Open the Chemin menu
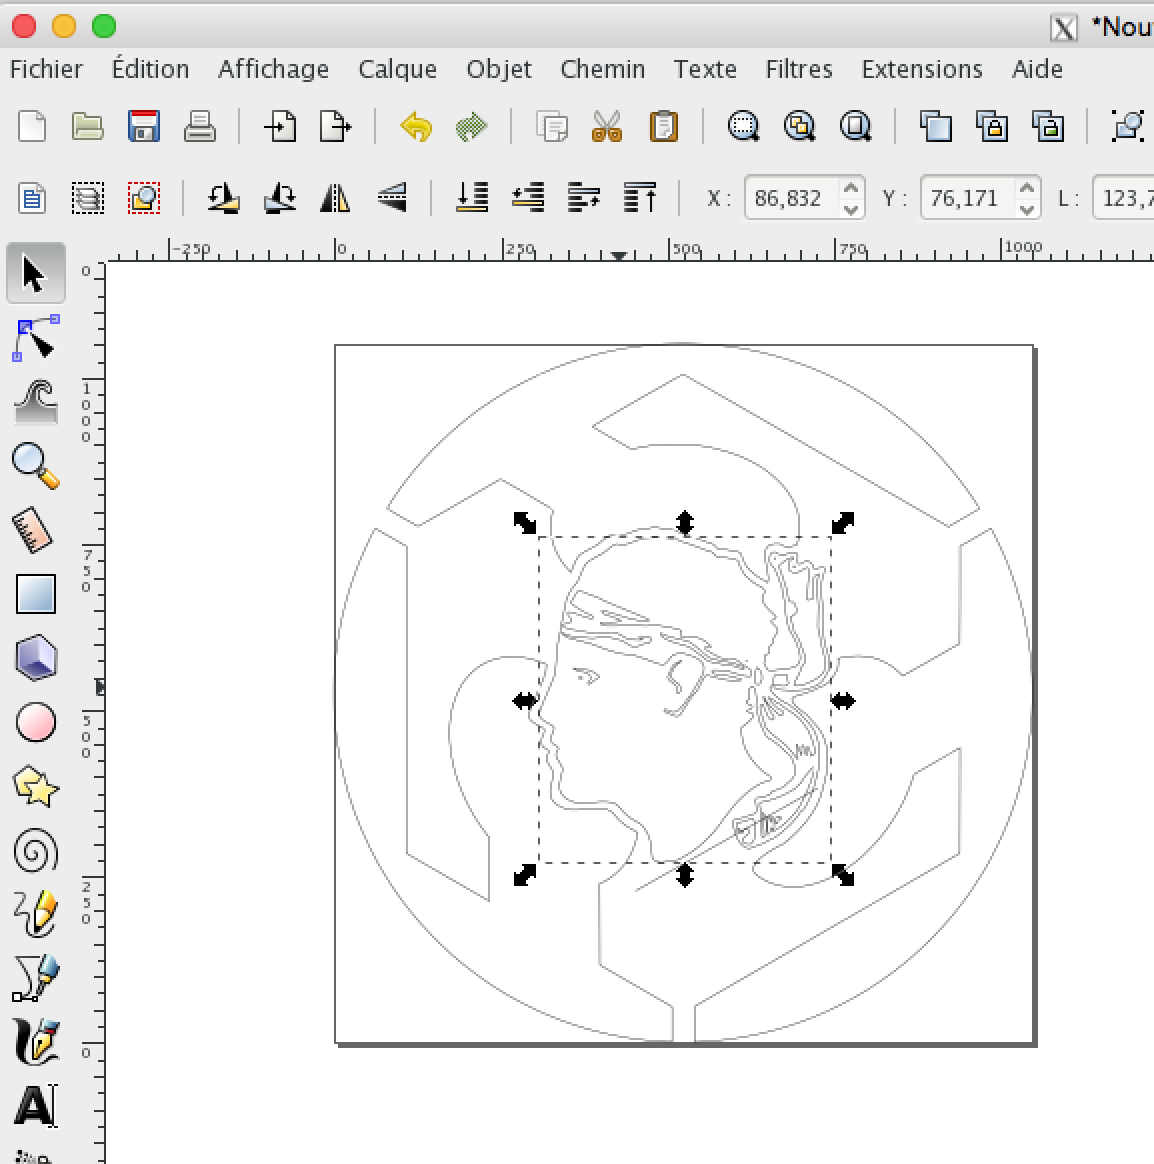 (603, 69)
